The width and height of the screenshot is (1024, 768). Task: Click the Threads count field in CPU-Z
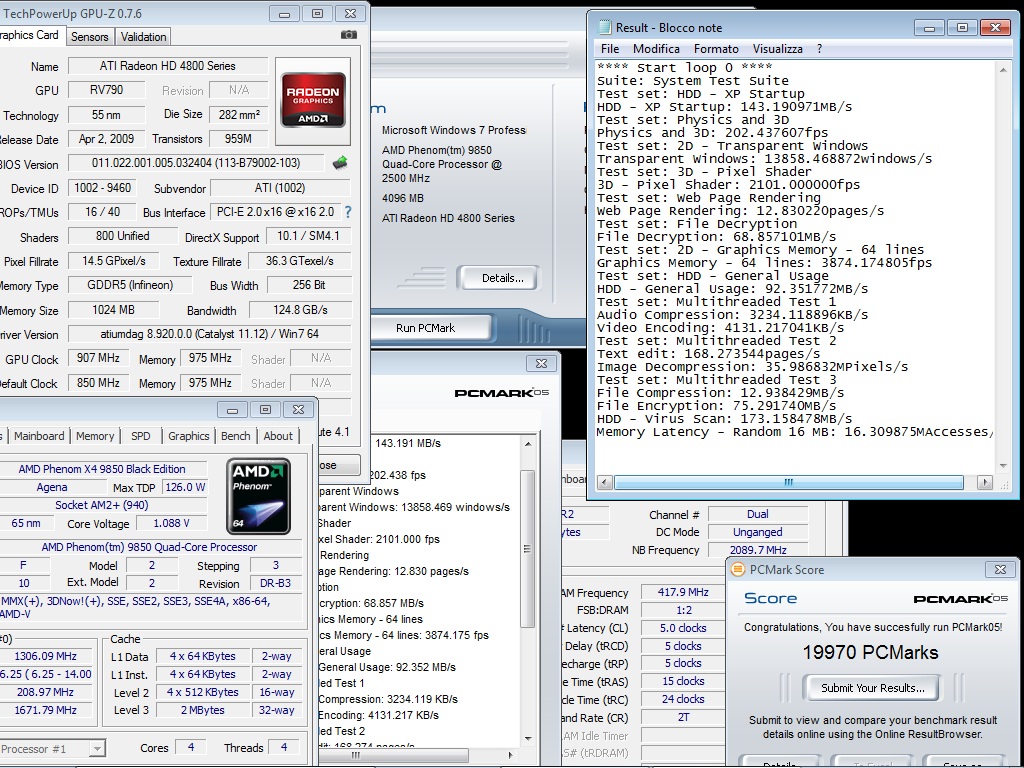(283, 747)
